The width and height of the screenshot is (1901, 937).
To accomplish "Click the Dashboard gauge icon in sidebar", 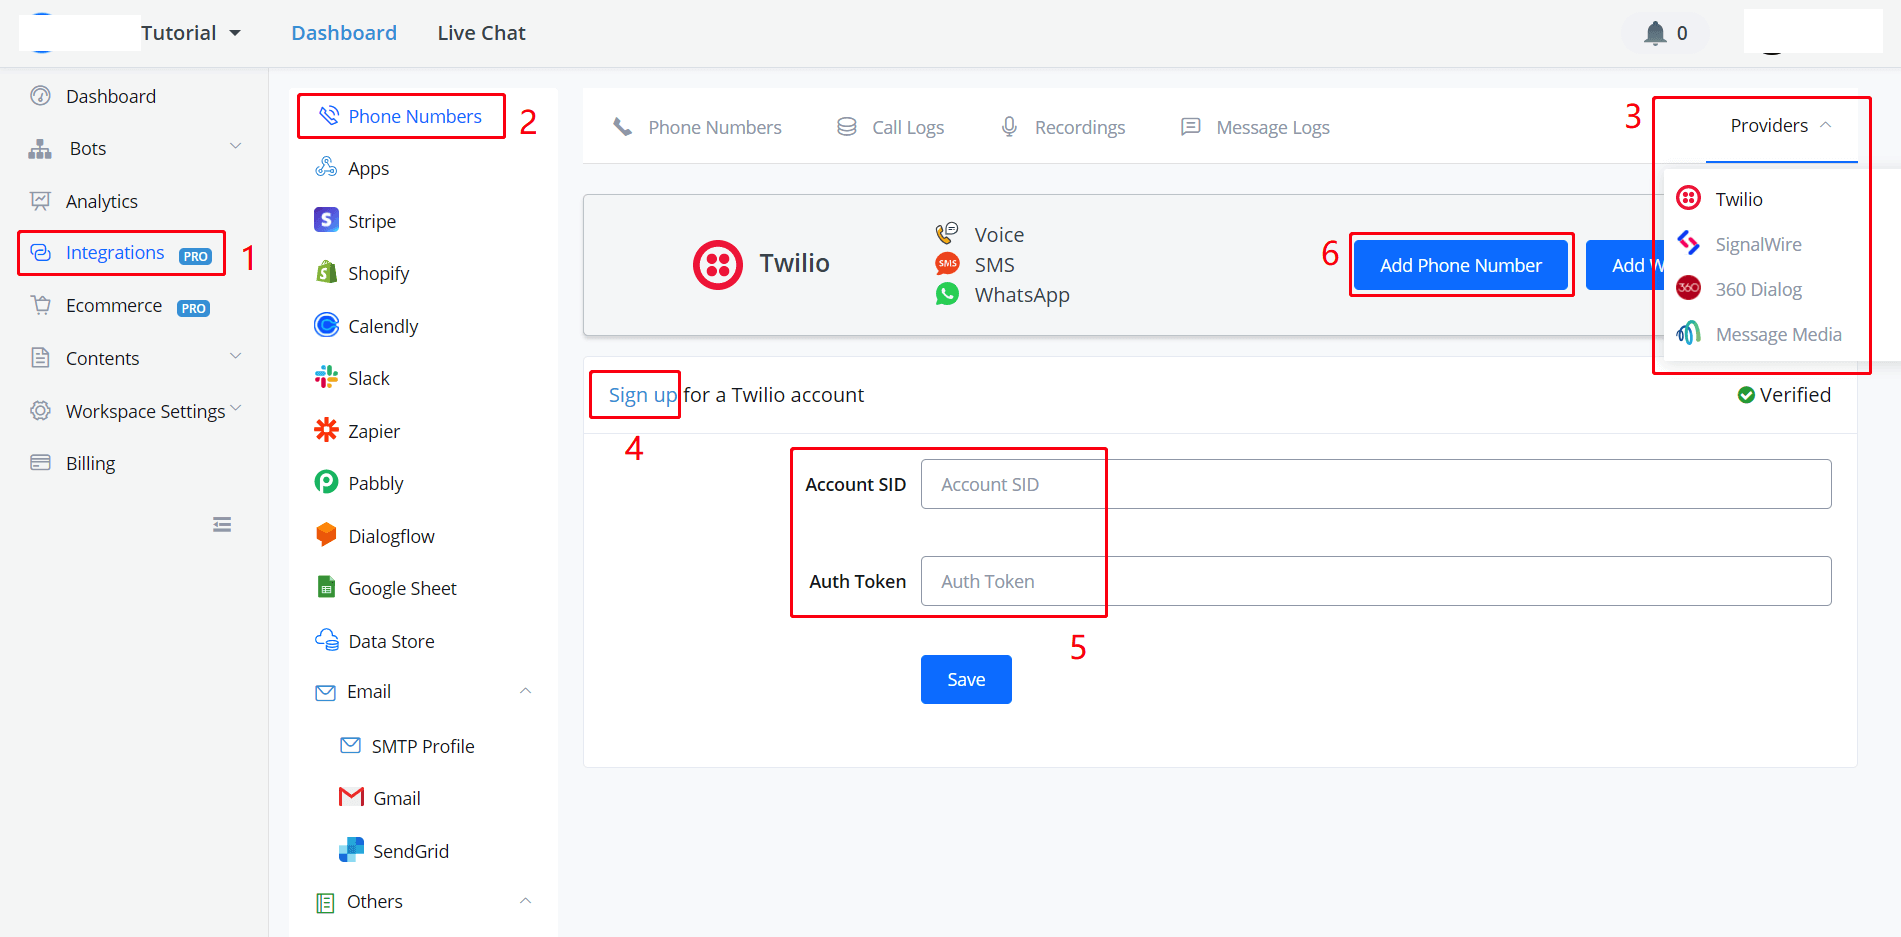I will pos(40,96).
